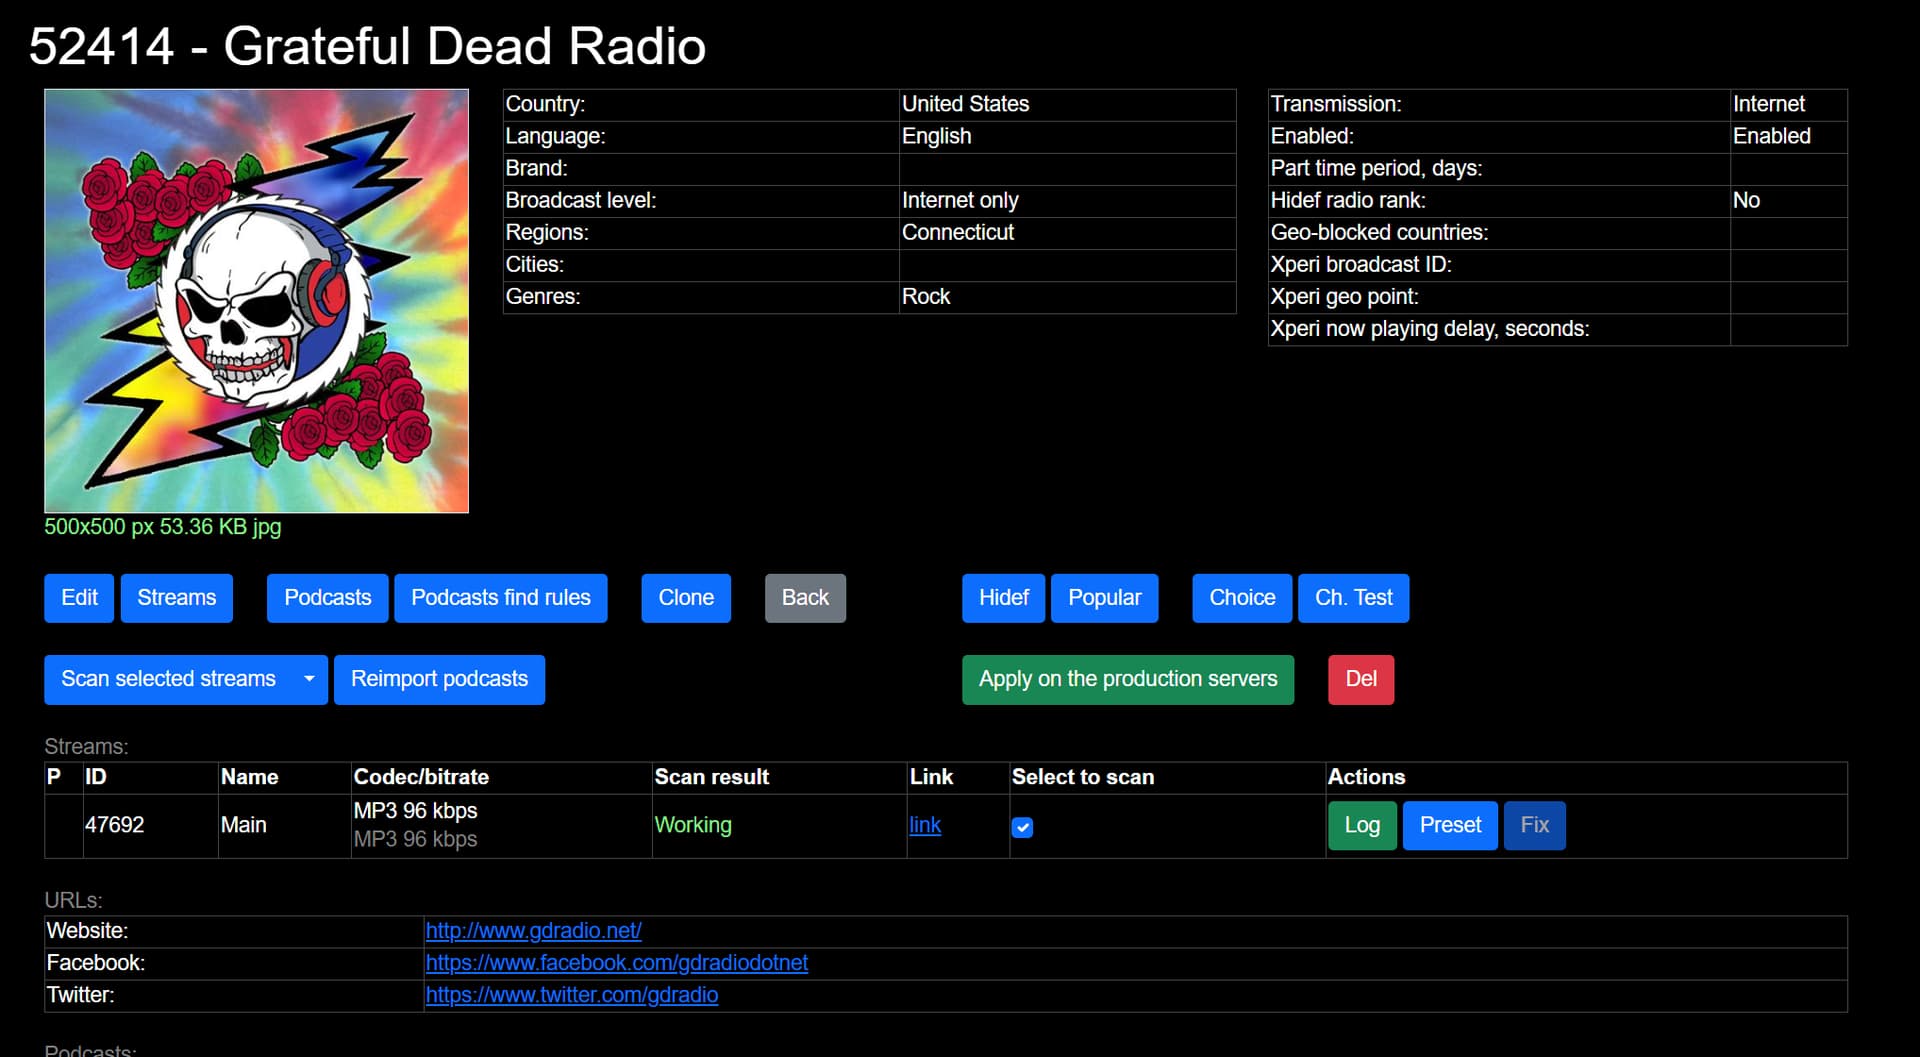Clone this radio station

[x=685, y=598]
